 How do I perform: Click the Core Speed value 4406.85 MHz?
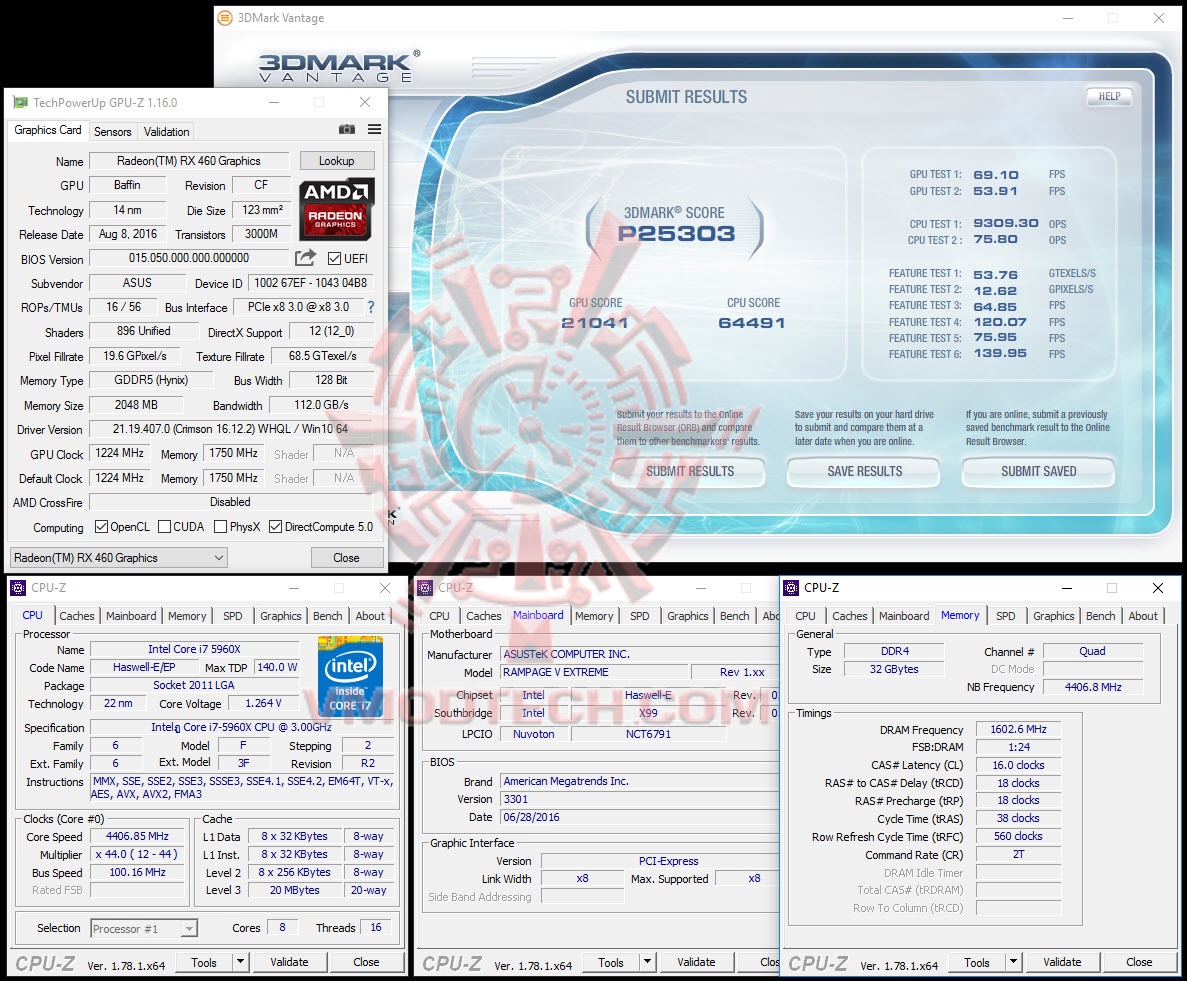138,836
